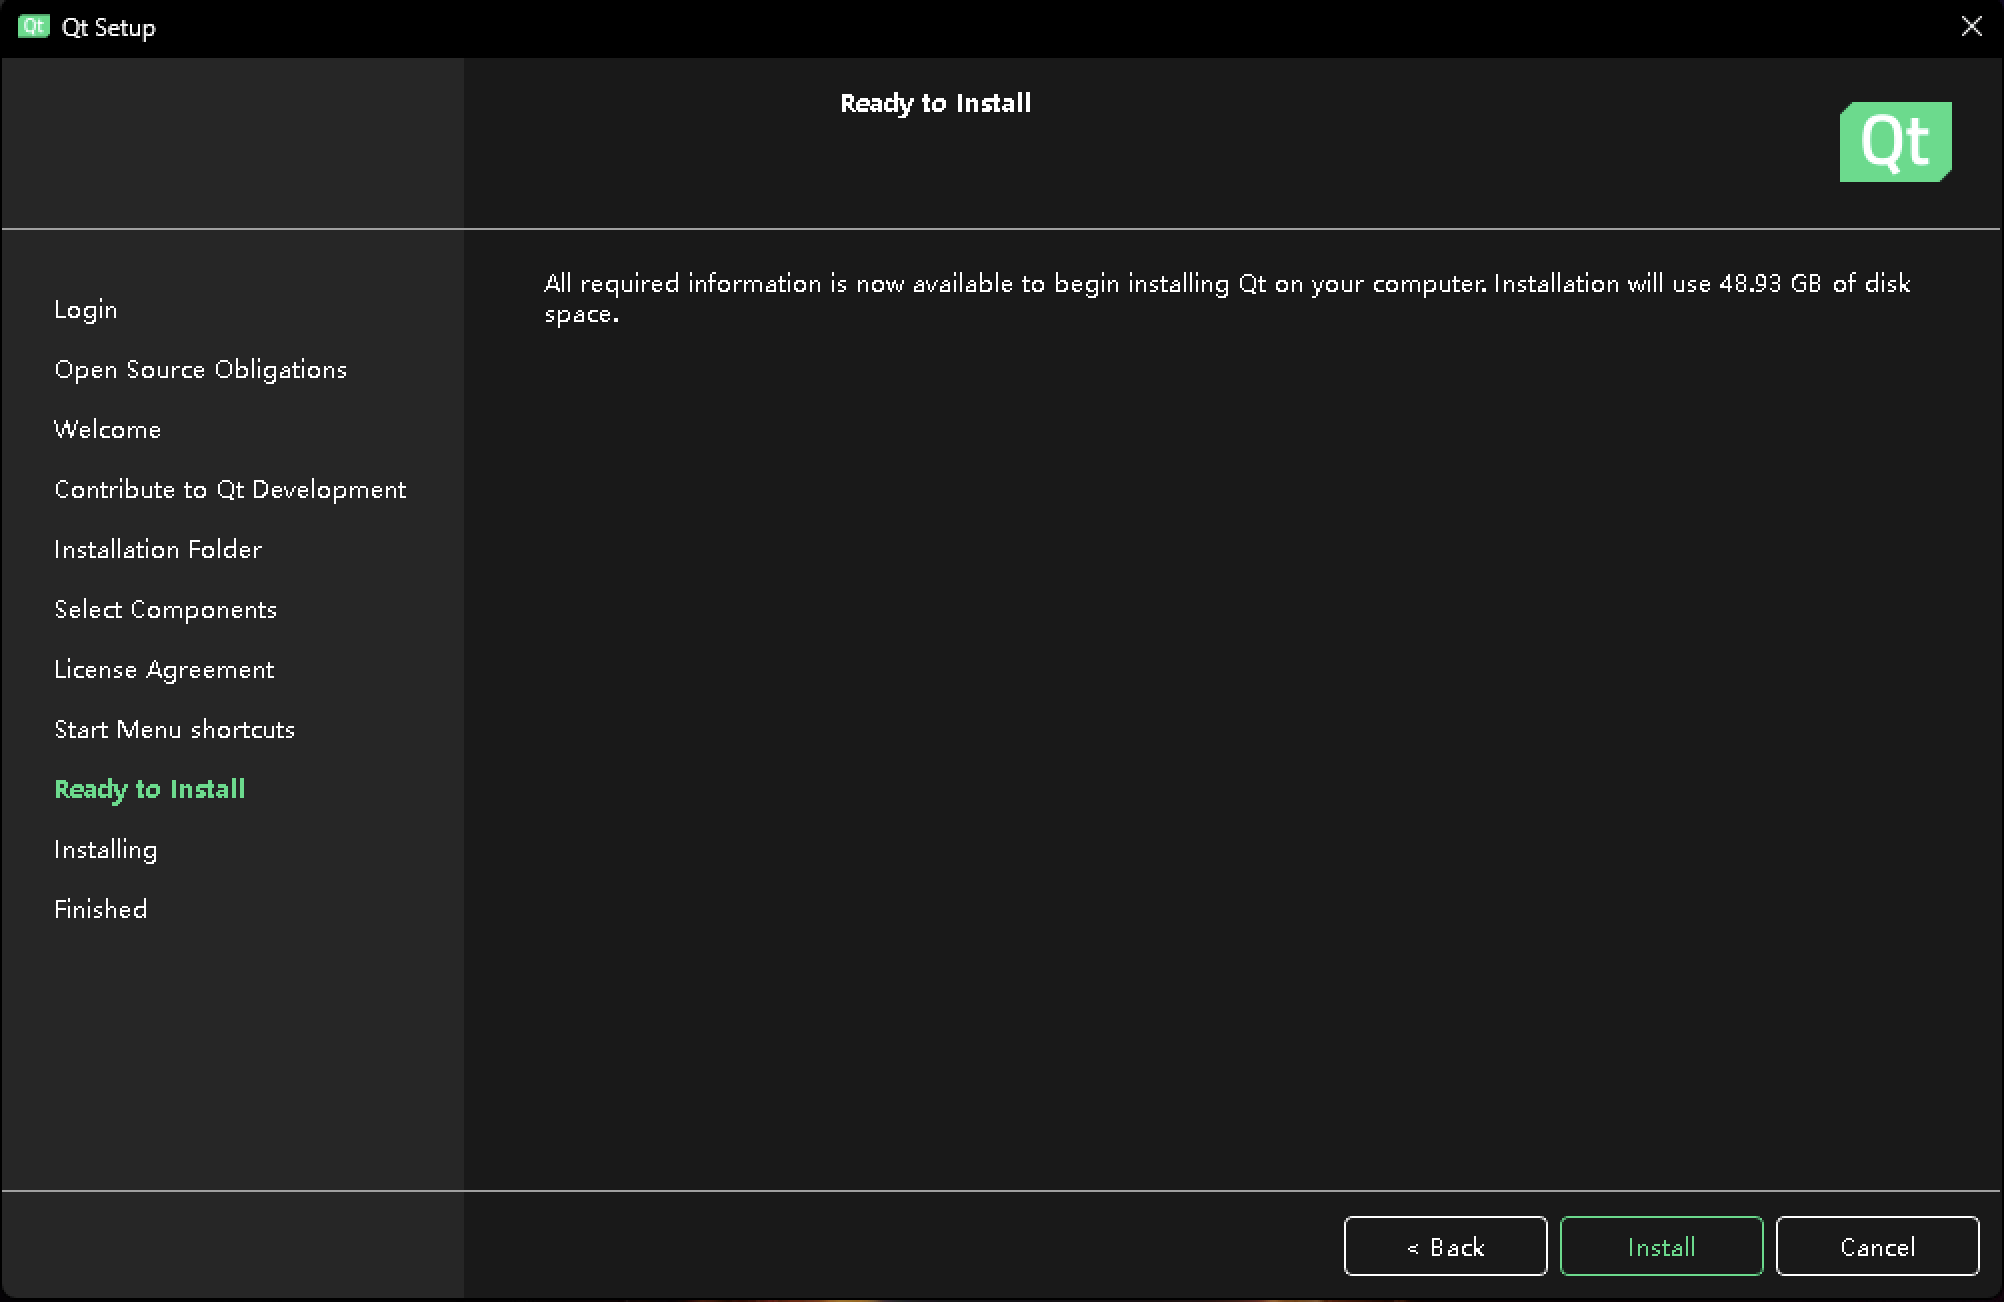Viewport: 2004px width, 1302px height.
Task: Select the Installing step in the sidebar
Action: (105, 849)
